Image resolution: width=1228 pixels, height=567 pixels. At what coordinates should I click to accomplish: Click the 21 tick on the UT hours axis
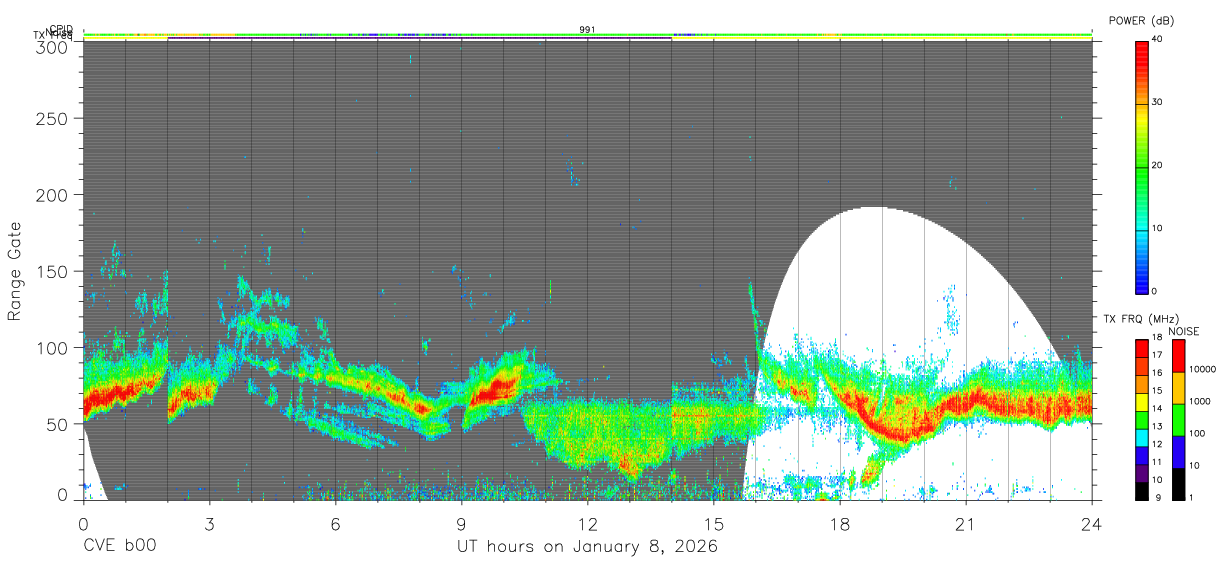966,523
